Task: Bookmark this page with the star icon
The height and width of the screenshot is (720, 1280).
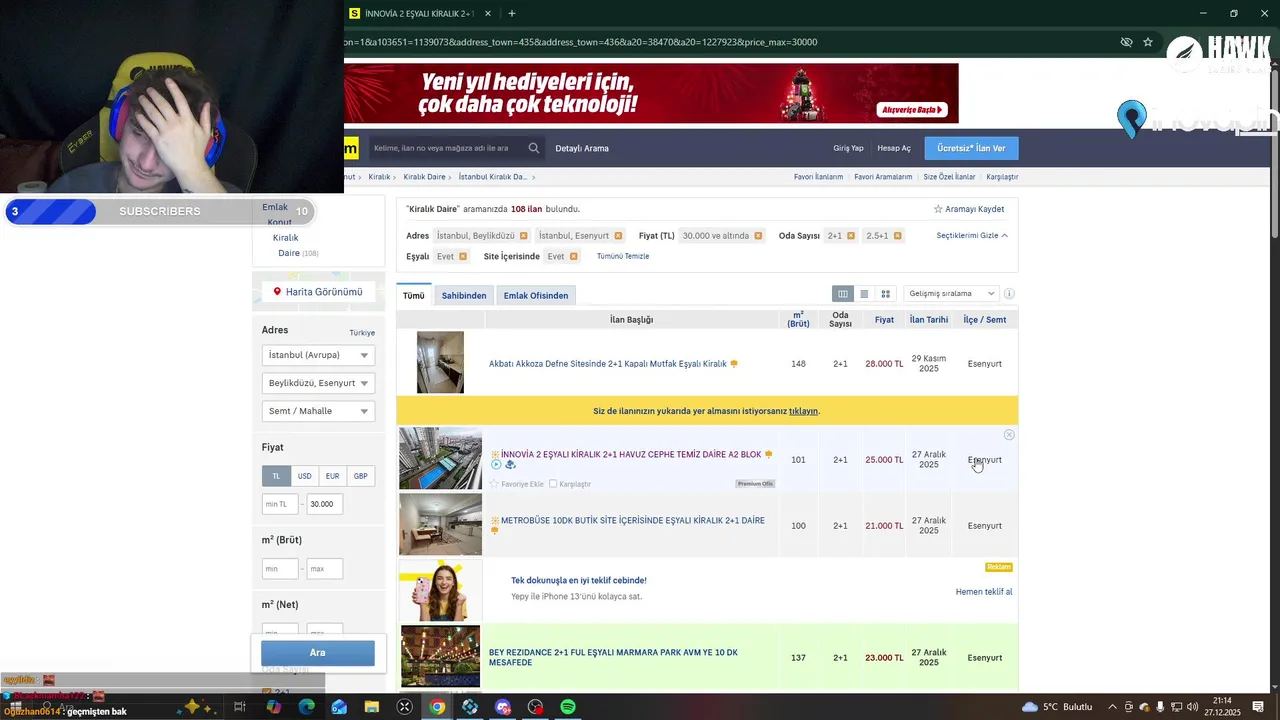Action: pyautogui.click(x=1148, y=42)
